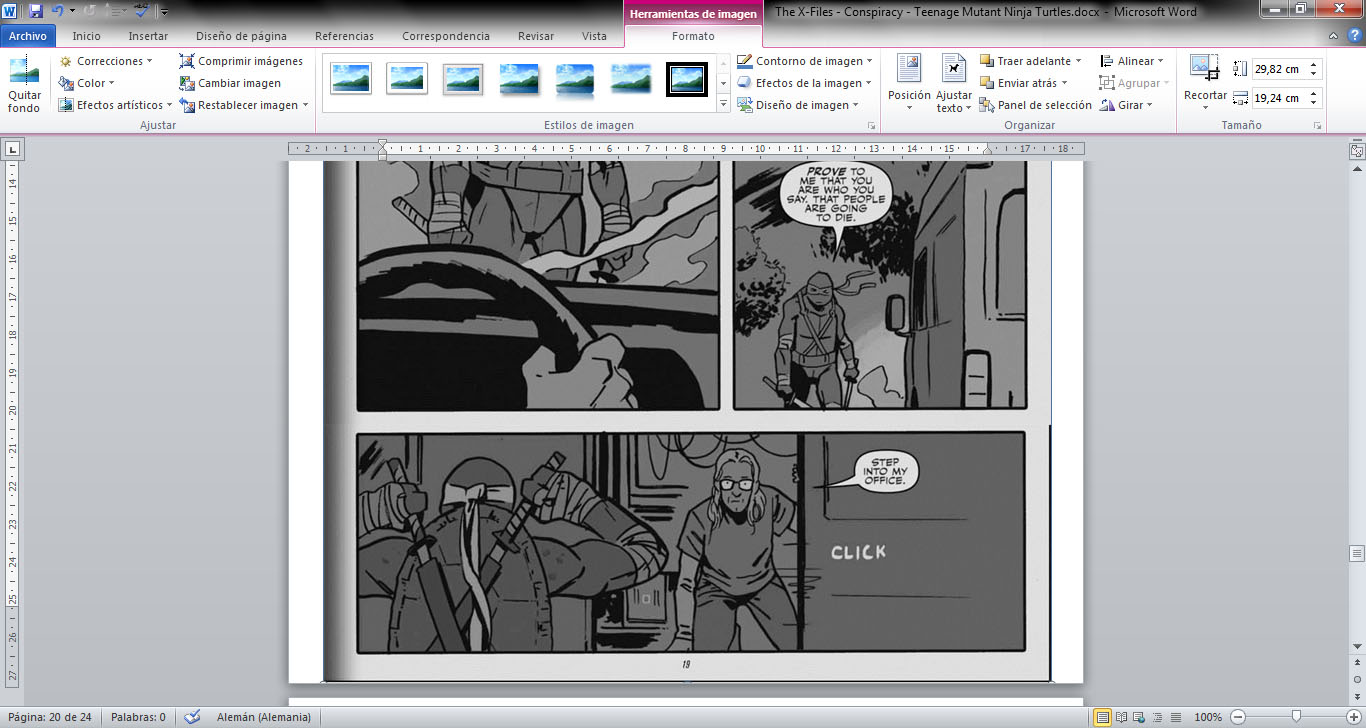Screen dimensions: 1366x728
Task: Open Panel de selección
Action: 1035,105
